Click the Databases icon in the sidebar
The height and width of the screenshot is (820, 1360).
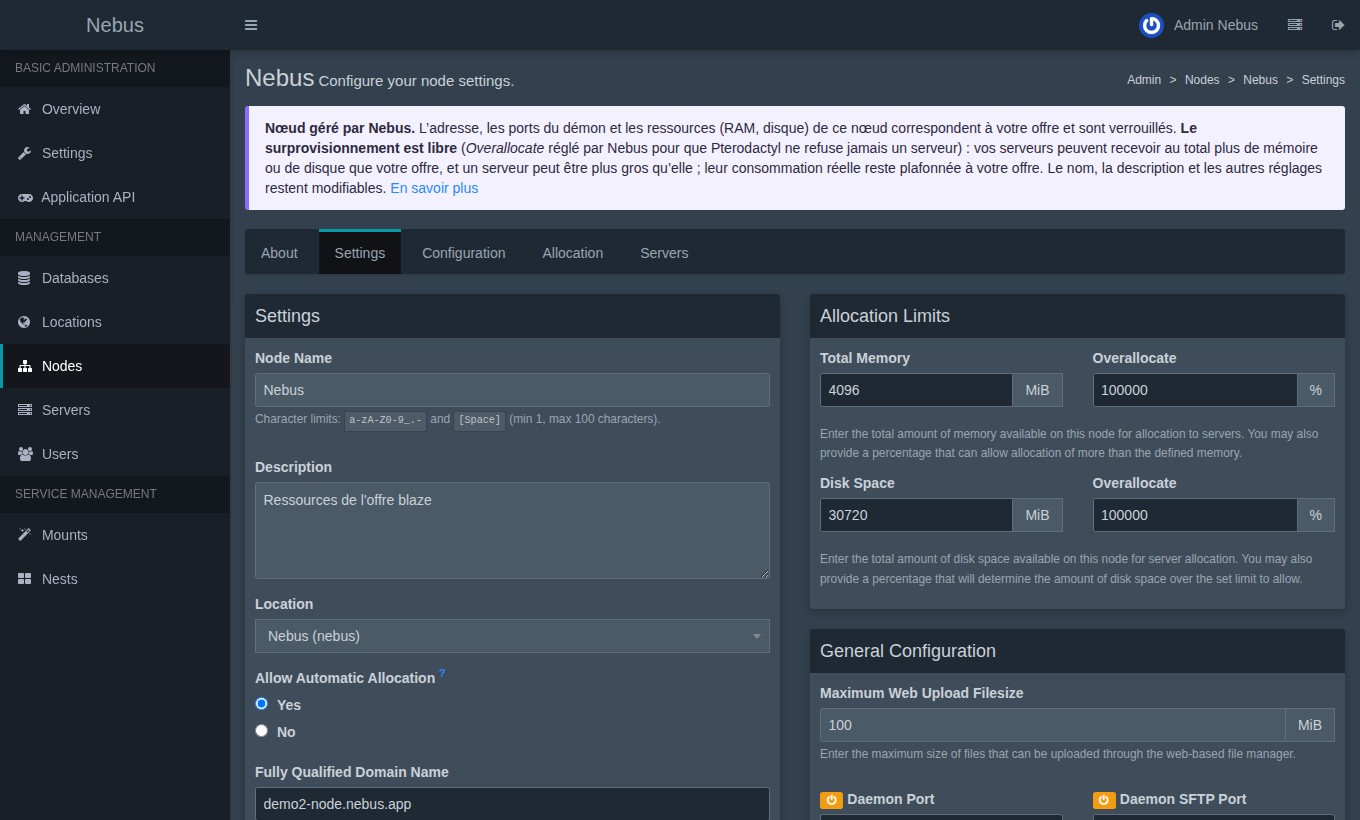pyautogui.click(x=24, y=278)
